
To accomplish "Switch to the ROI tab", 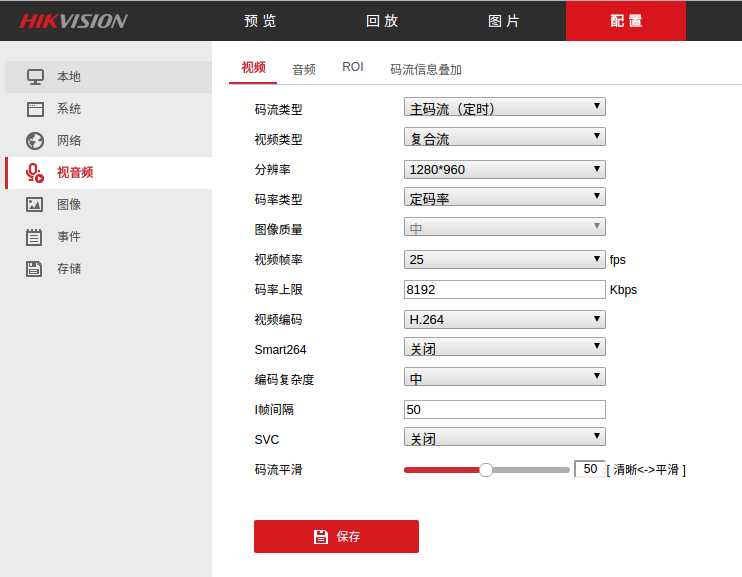I will 353,67.
